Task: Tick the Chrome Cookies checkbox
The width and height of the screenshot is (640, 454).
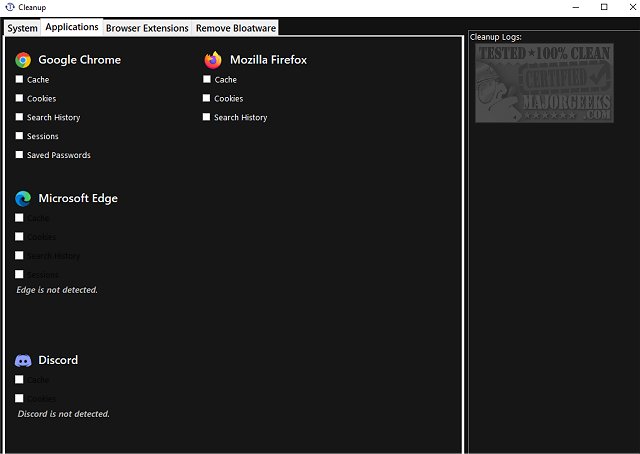Action: point(19,98)
